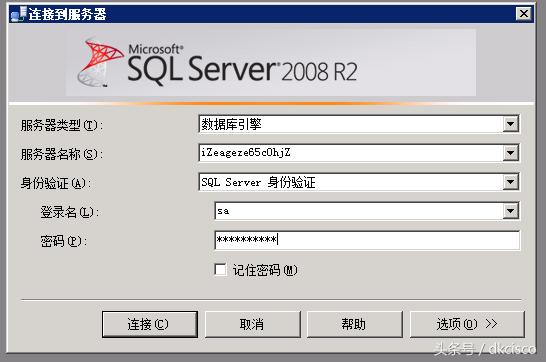This screenshot has height=362, width=546.
Task: Open the 登录名 dropdown arrow
Action: click(510, 211)
